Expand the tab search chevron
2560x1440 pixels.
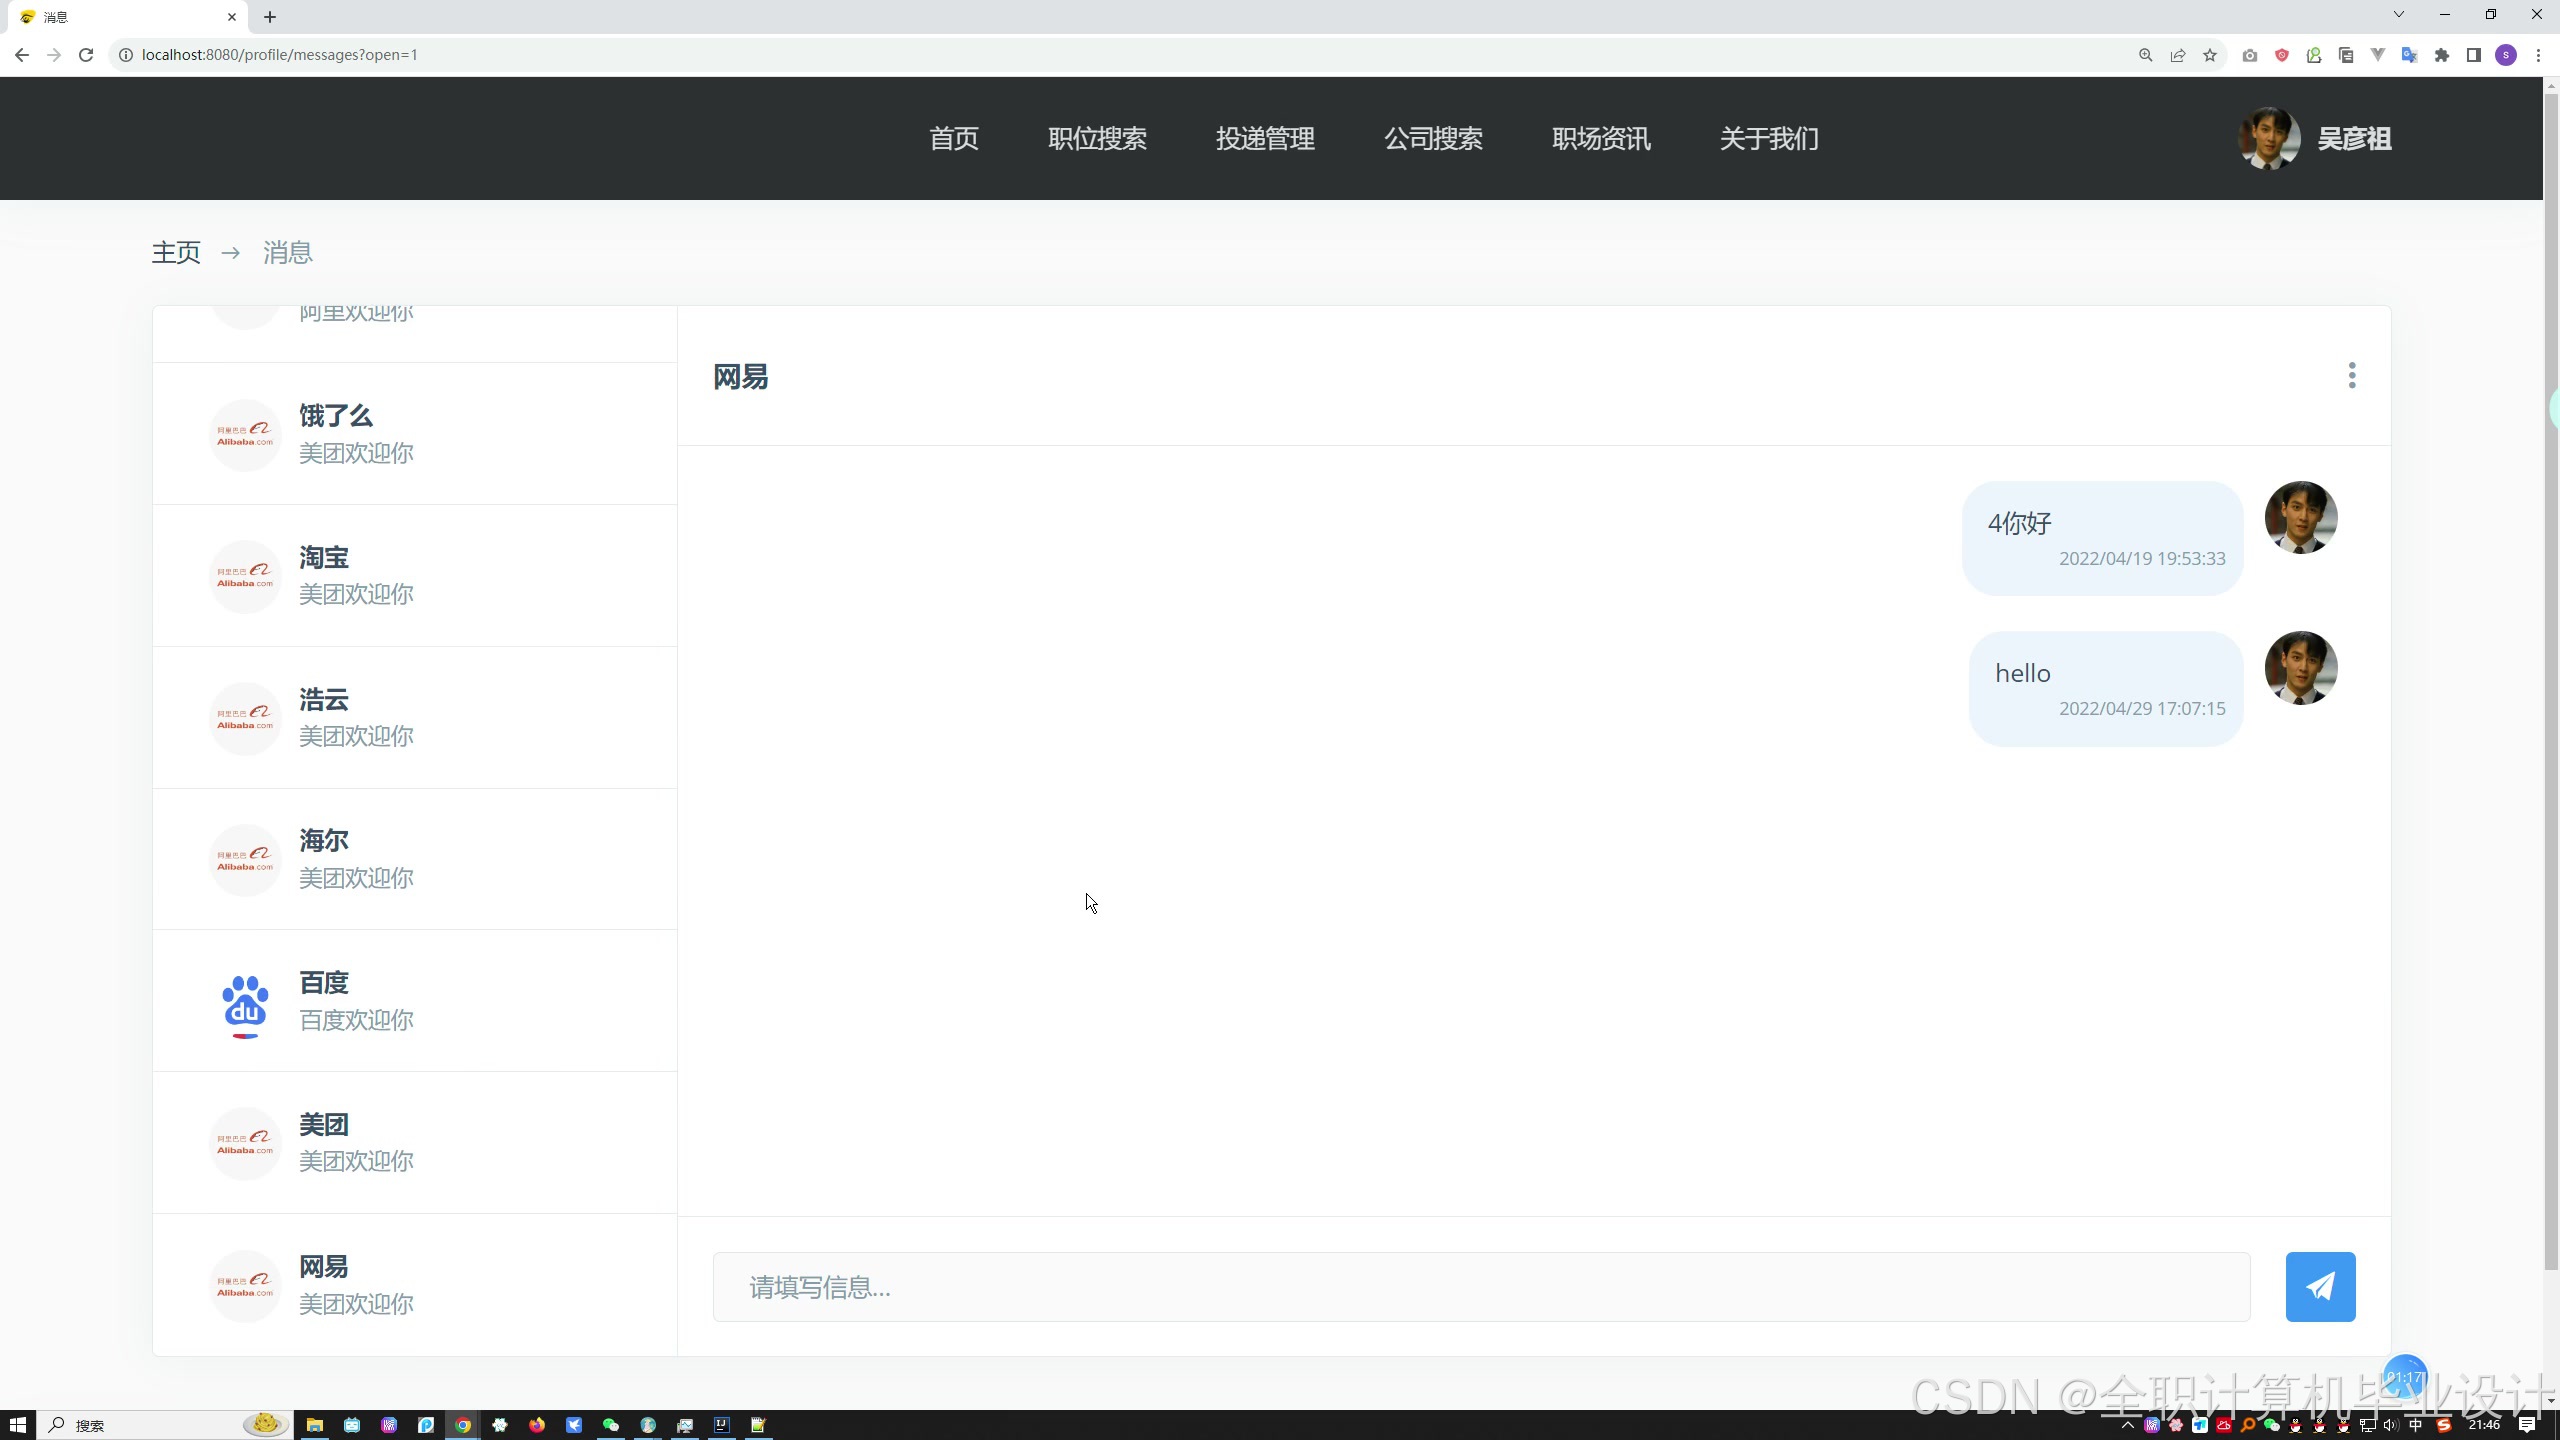2398,15
